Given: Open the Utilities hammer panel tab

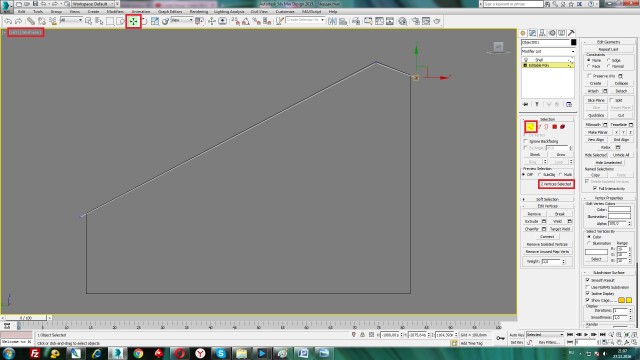Looking at the screenshot, I should [x=571, y=33].
